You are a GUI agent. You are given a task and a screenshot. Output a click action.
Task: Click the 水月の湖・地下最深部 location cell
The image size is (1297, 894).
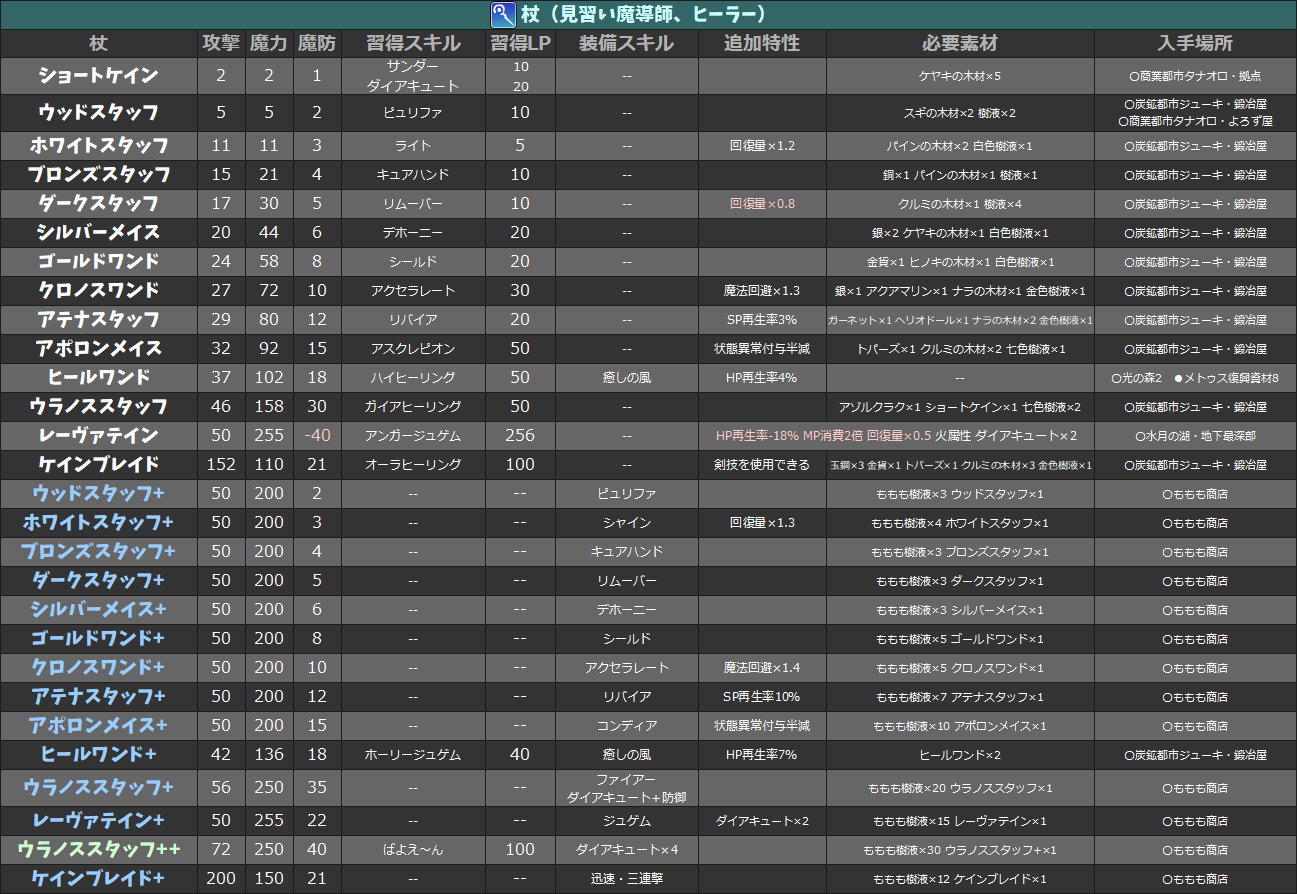pyautogui.click(x=1195, y=436)
